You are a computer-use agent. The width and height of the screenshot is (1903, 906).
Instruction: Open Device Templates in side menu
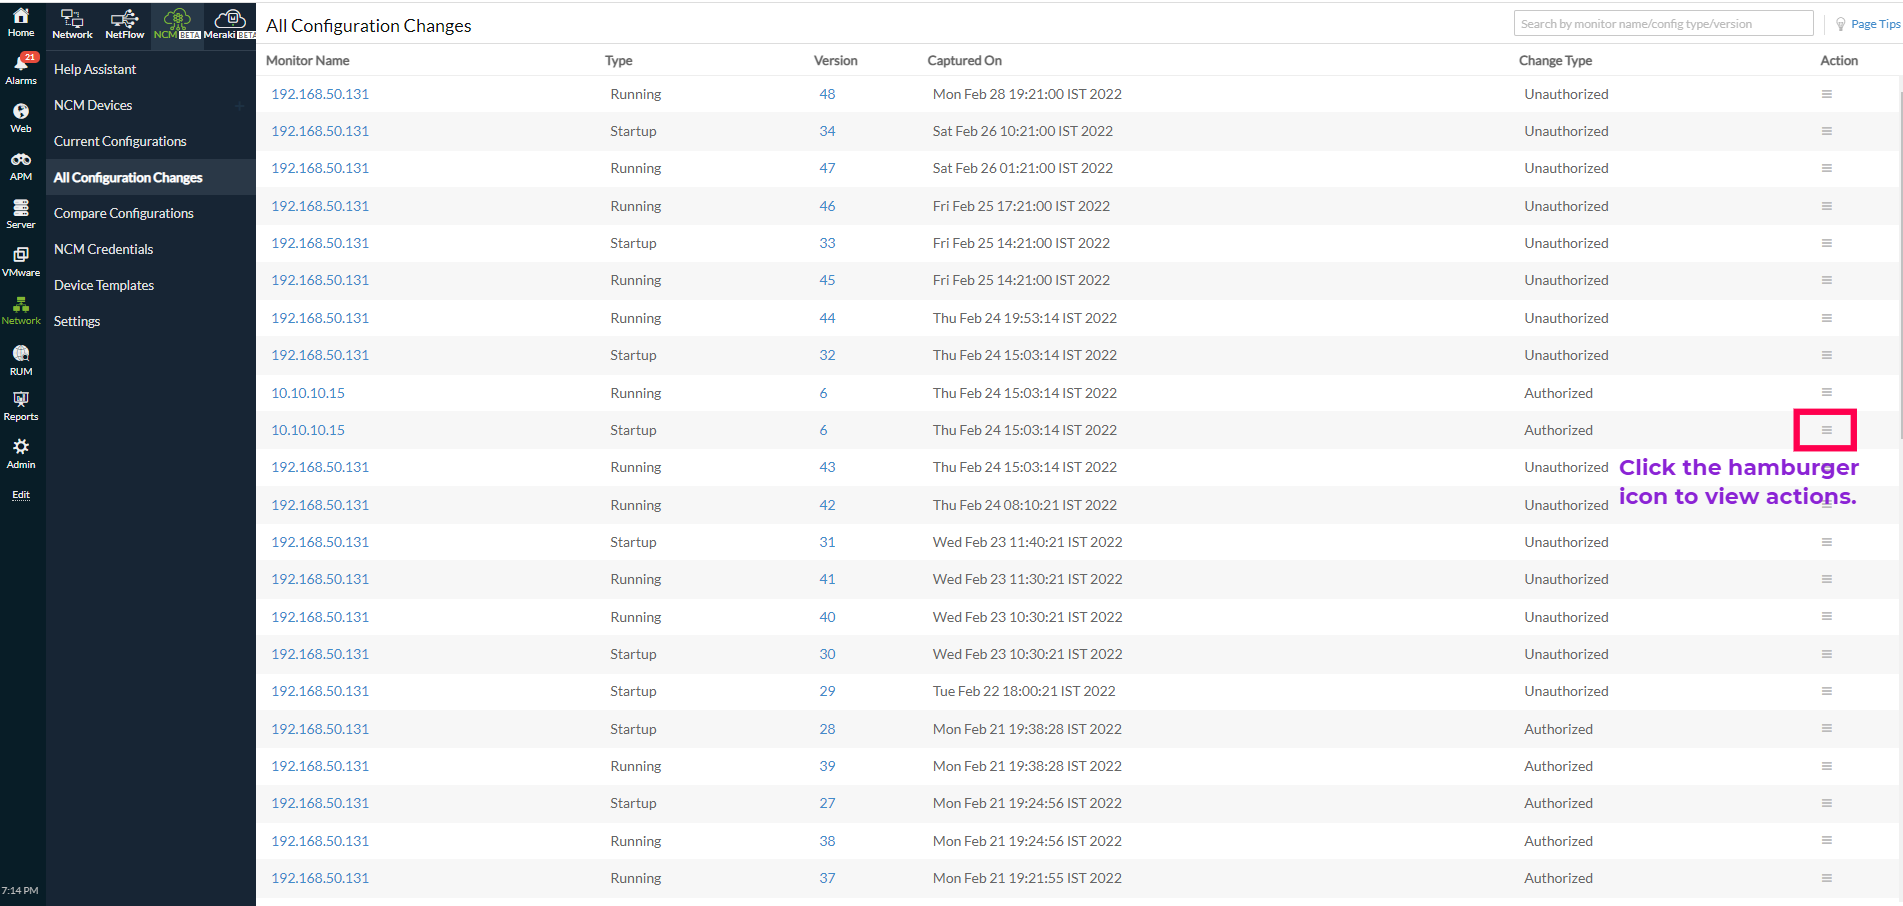click(104, 285)
